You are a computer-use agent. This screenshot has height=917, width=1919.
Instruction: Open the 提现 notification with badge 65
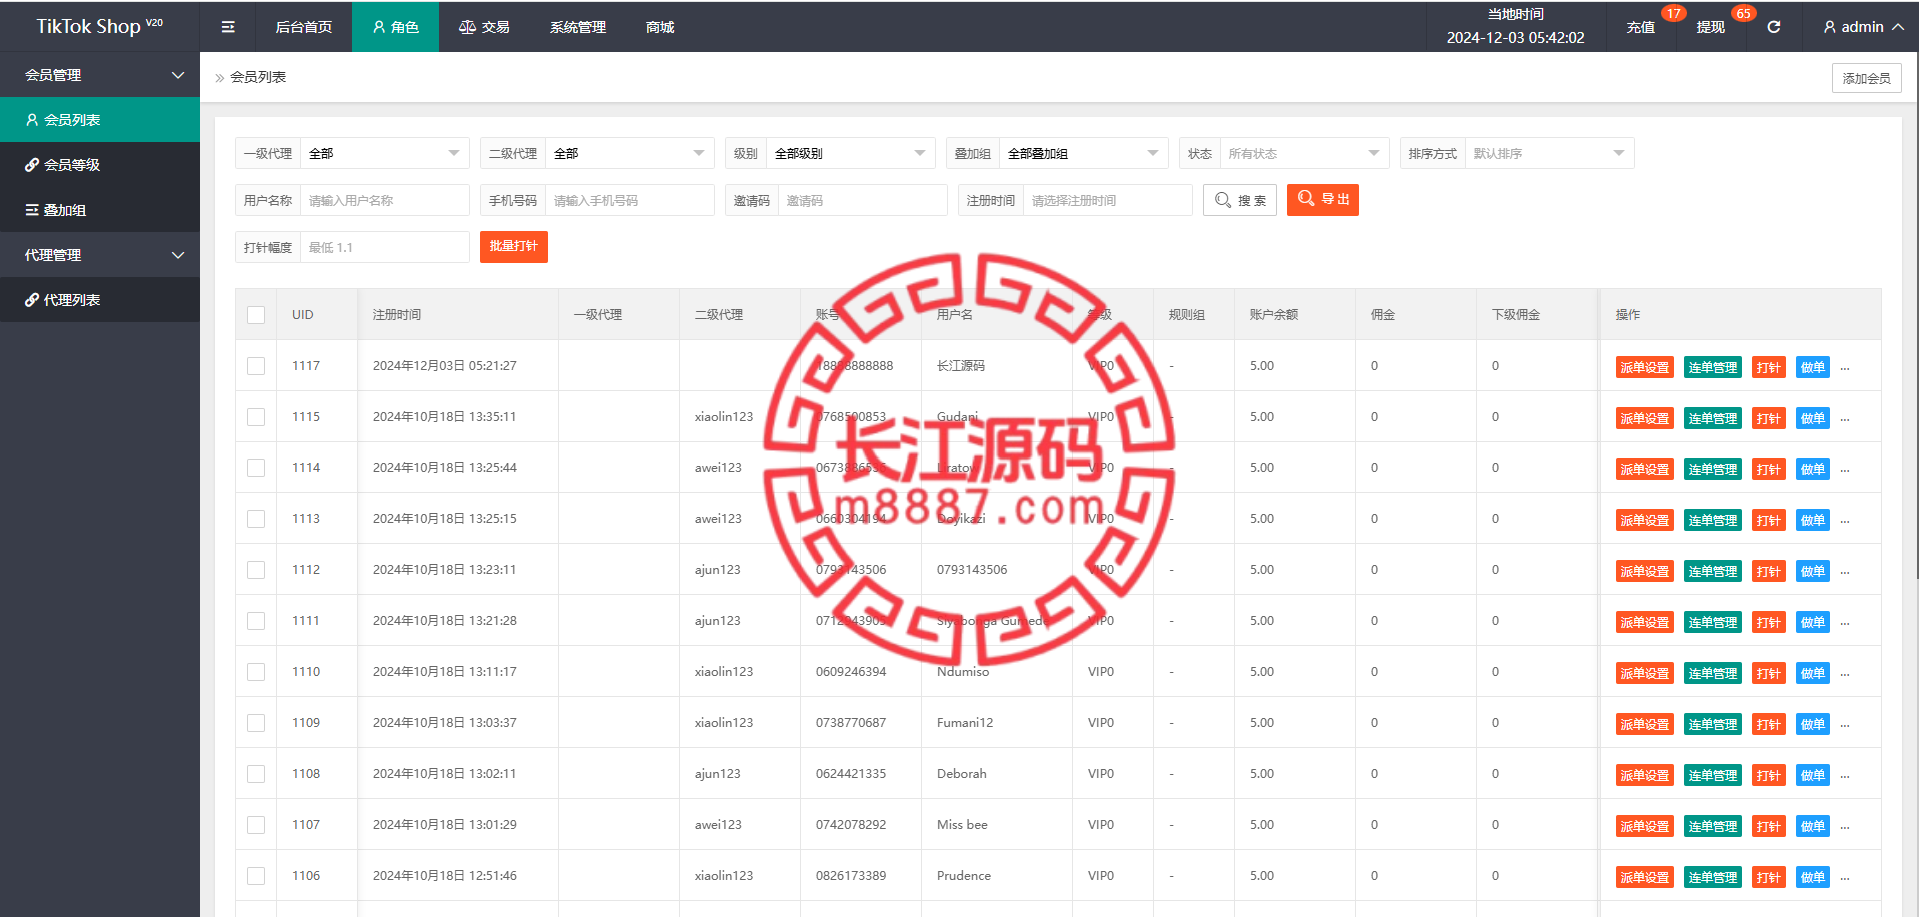tap(1711, 27)
